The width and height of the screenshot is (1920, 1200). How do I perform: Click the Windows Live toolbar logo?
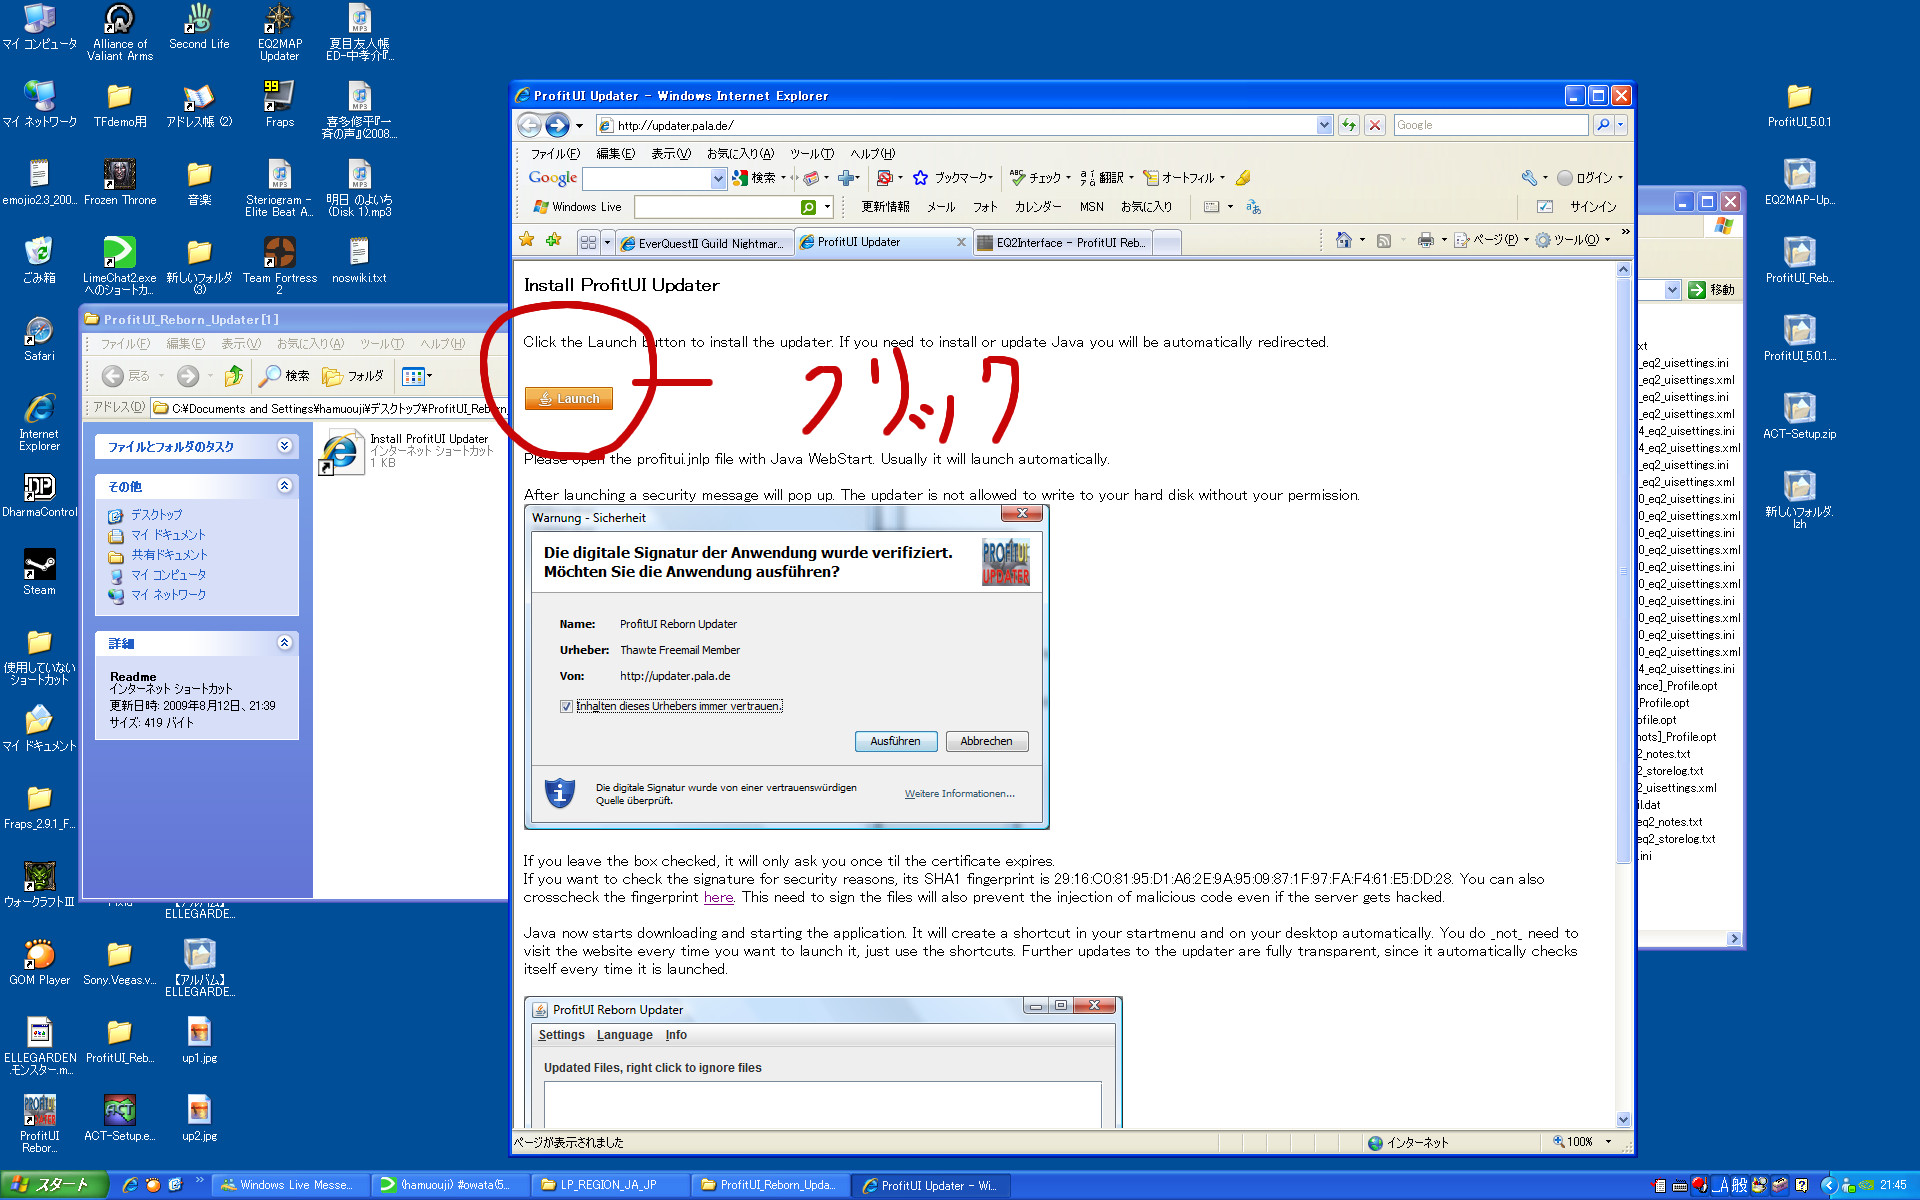tap(577, 207)
